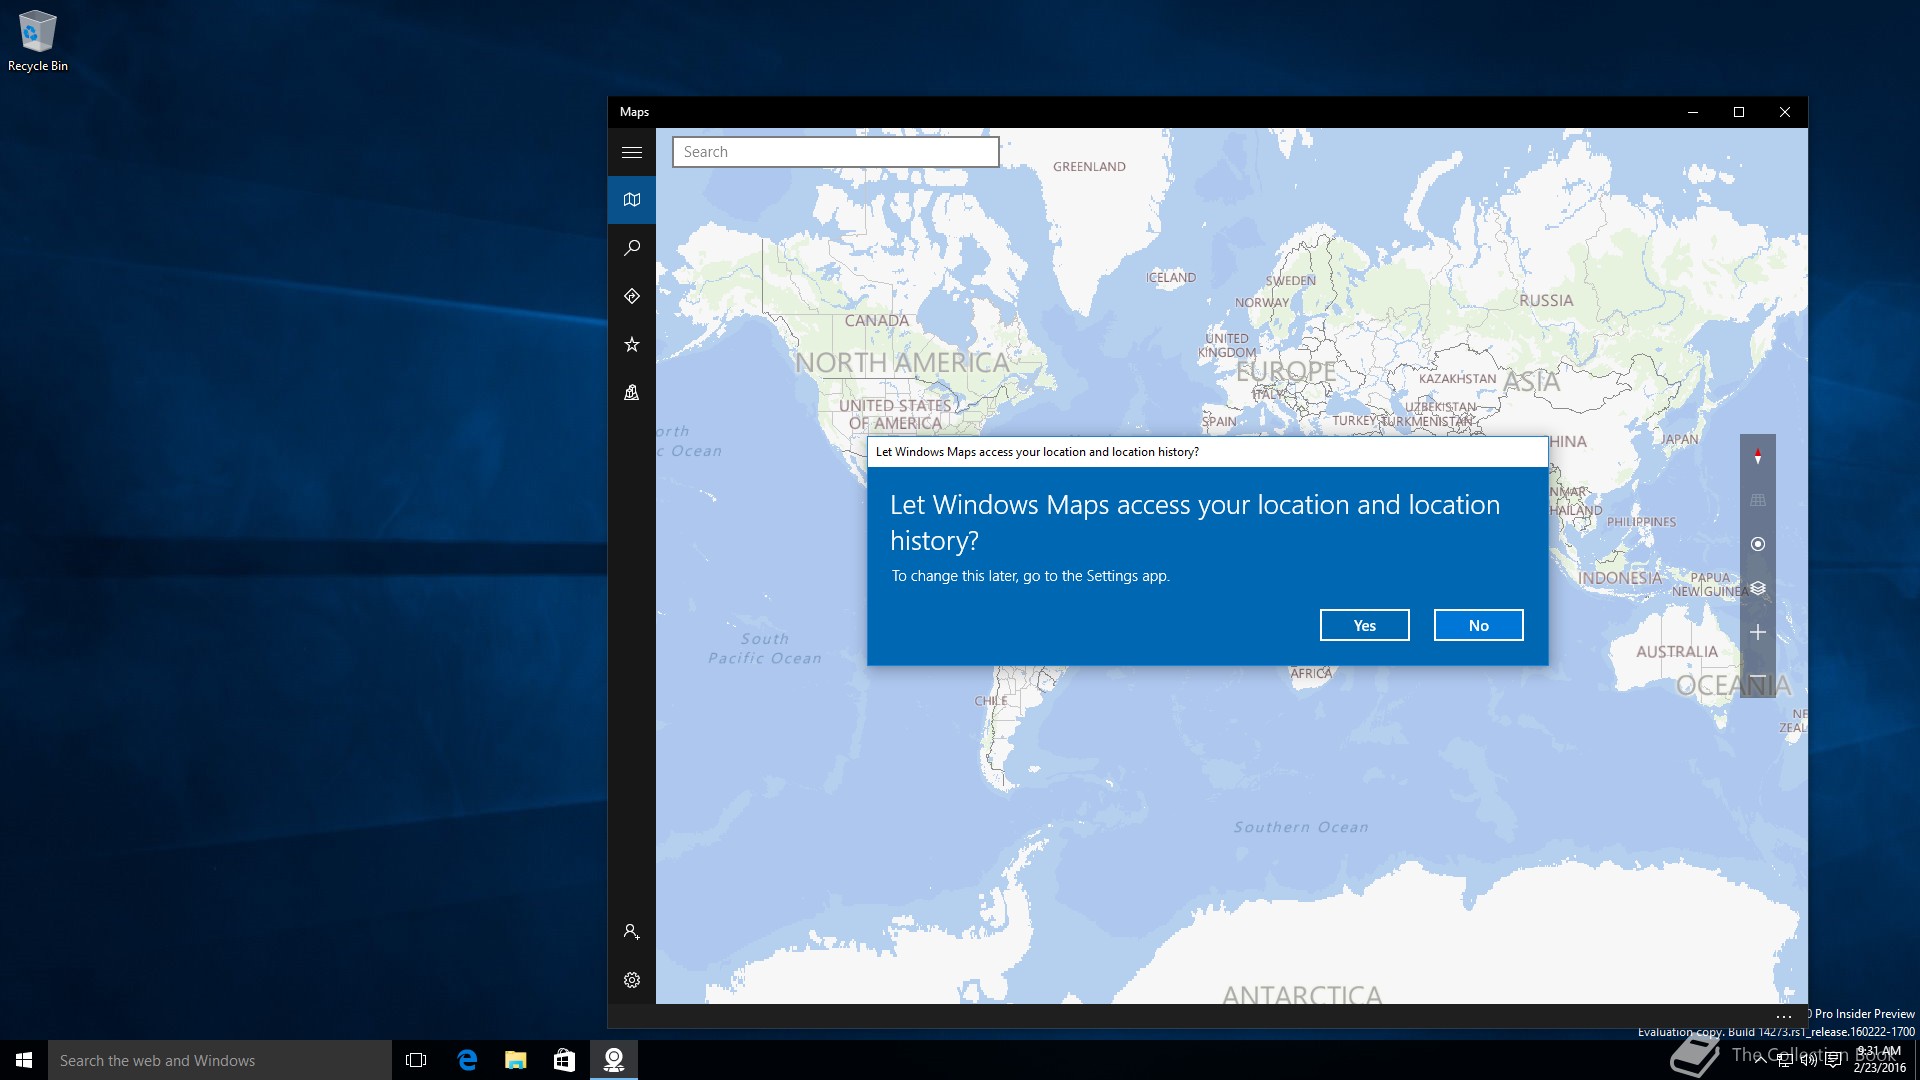Image resolution: width=1920 pixels, height=1080 pixels.
Task: Click the map tilt grid control
Action: 1758,500
